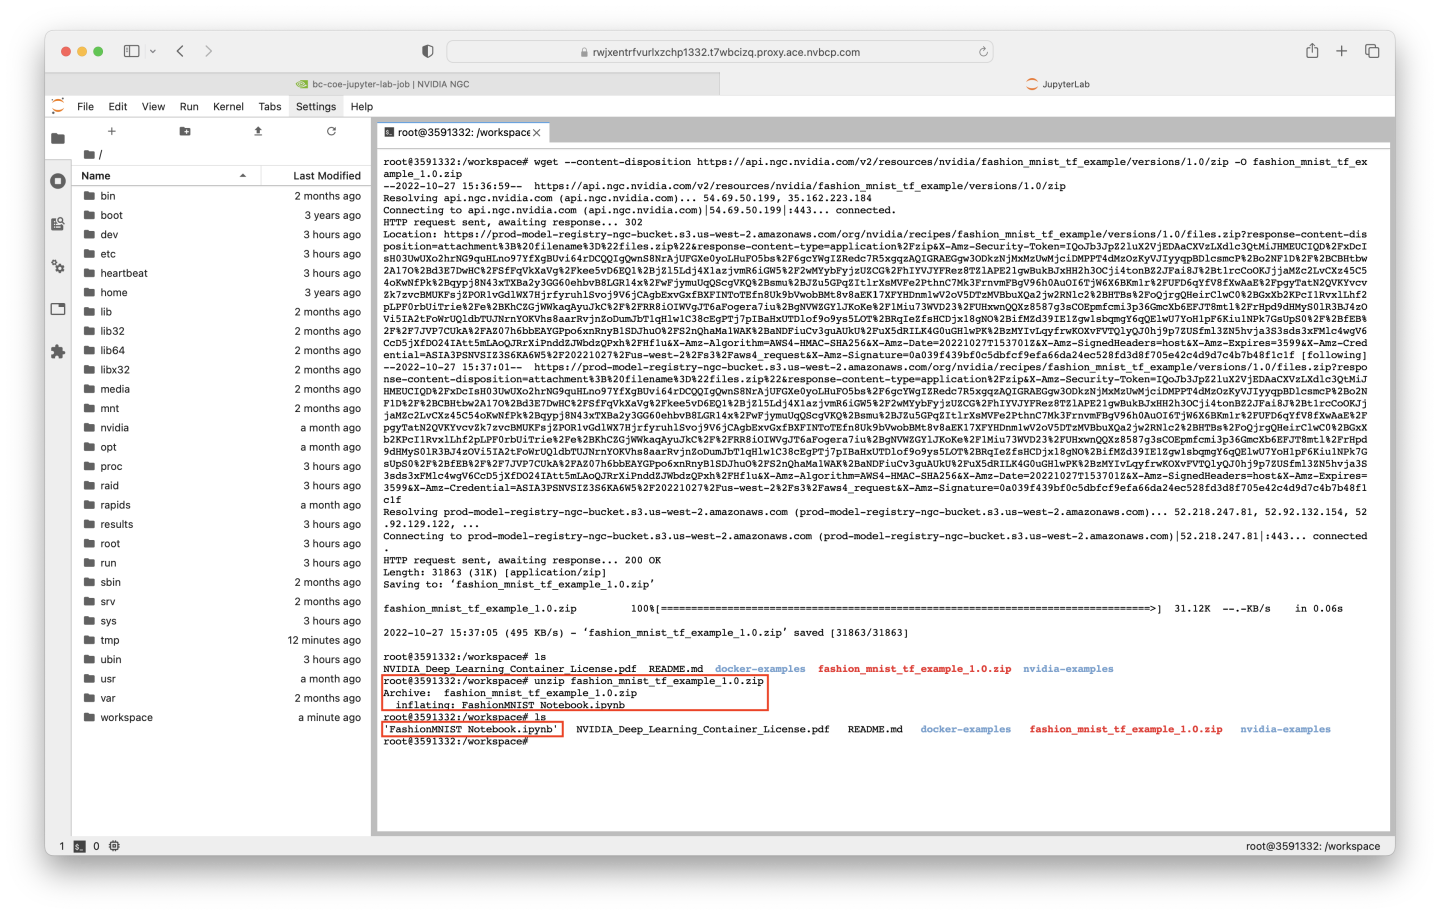Reload the current page in Safari
Viewport: 1440px width, 915px height.
tap(982, 50)
